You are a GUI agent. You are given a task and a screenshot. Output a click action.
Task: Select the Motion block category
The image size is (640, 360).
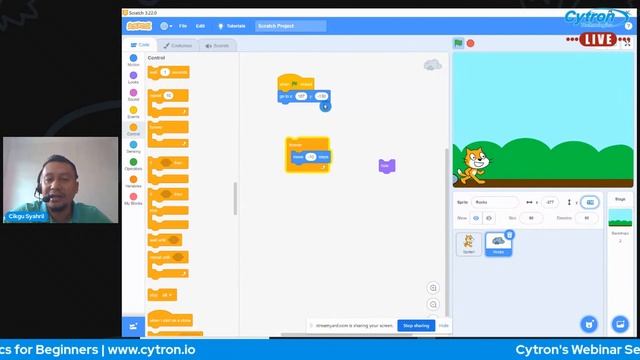[x=133, y=60]
